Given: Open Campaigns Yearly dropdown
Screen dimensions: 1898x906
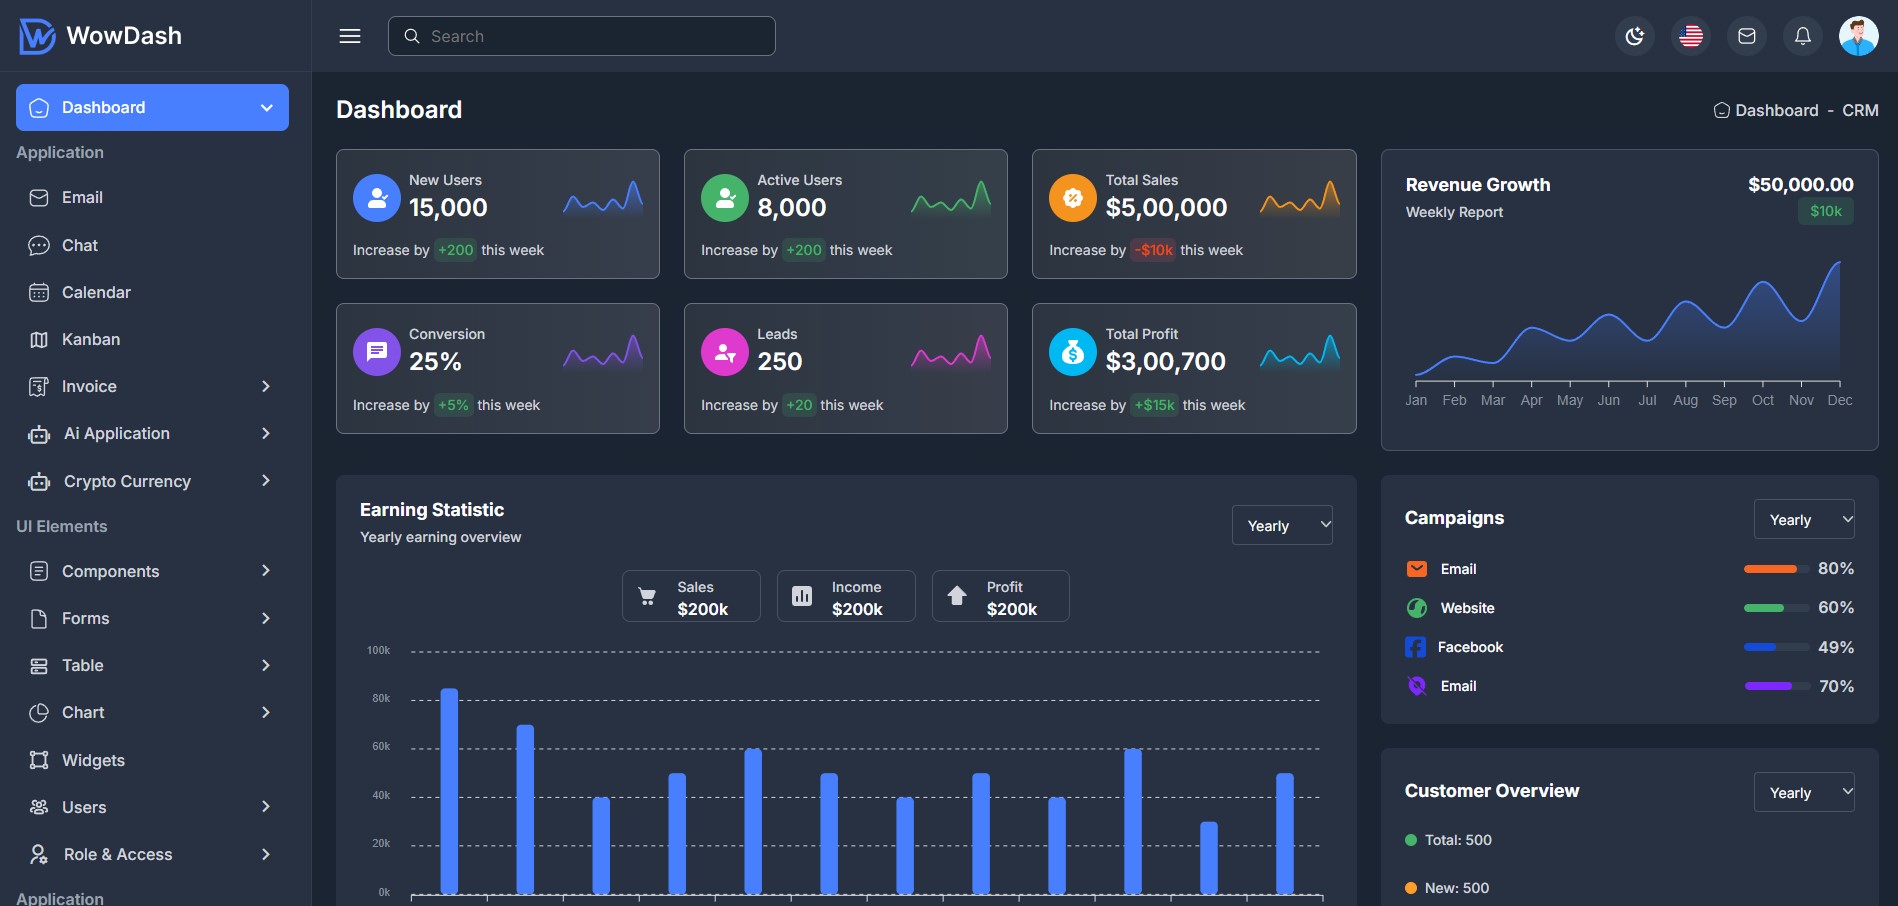Looking at the screenshot, I should (x=1804, y=519).
